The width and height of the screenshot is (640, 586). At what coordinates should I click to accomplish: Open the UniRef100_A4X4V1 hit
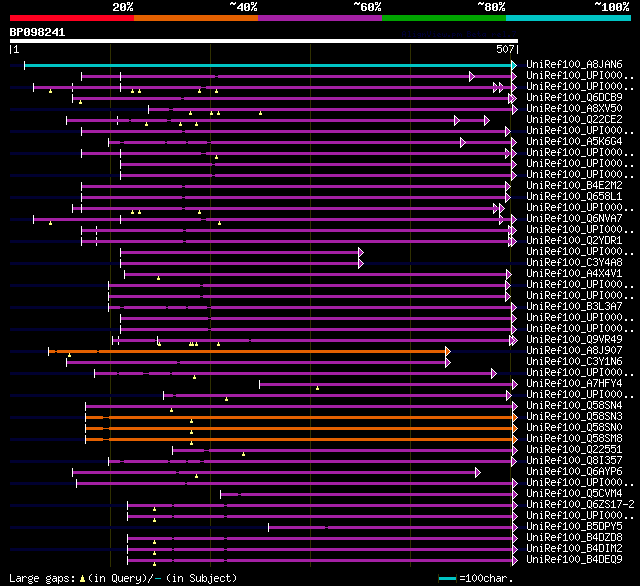pos(574,274)
